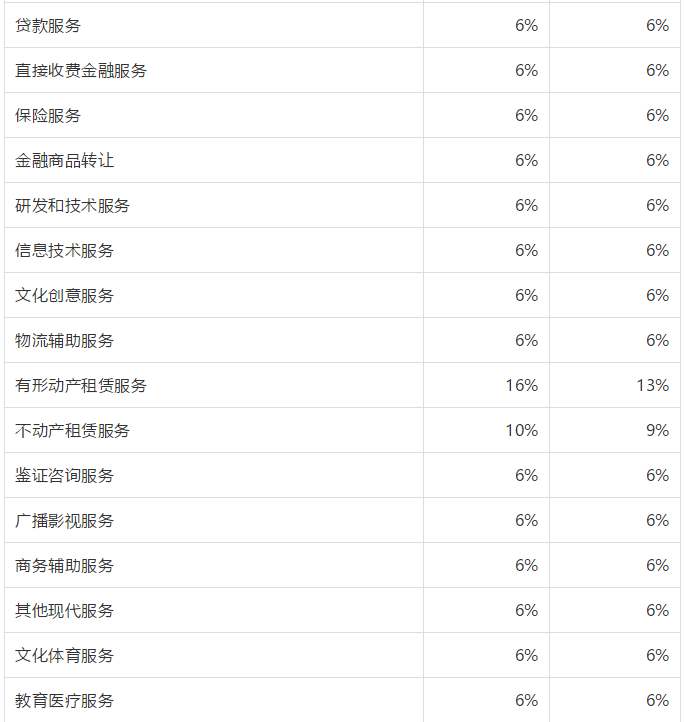Select the 物流辅助服务 row label
This screenshot has width=685, height=722.
tap(65, 341)
